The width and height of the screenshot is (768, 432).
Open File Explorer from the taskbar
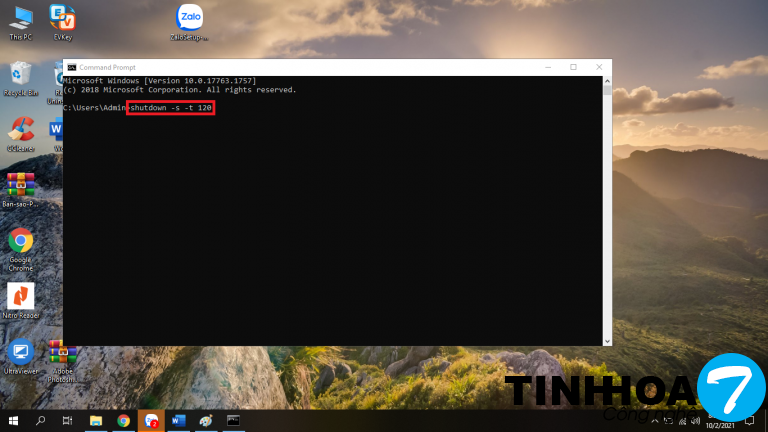(96, 421)
